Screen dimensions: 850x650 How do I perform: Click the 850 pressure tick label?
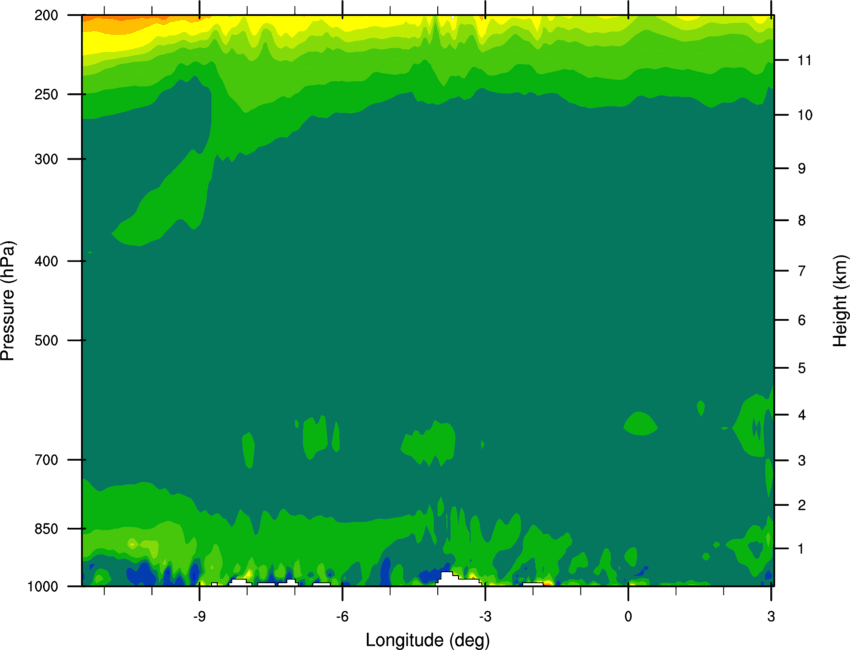click(47, 529)
